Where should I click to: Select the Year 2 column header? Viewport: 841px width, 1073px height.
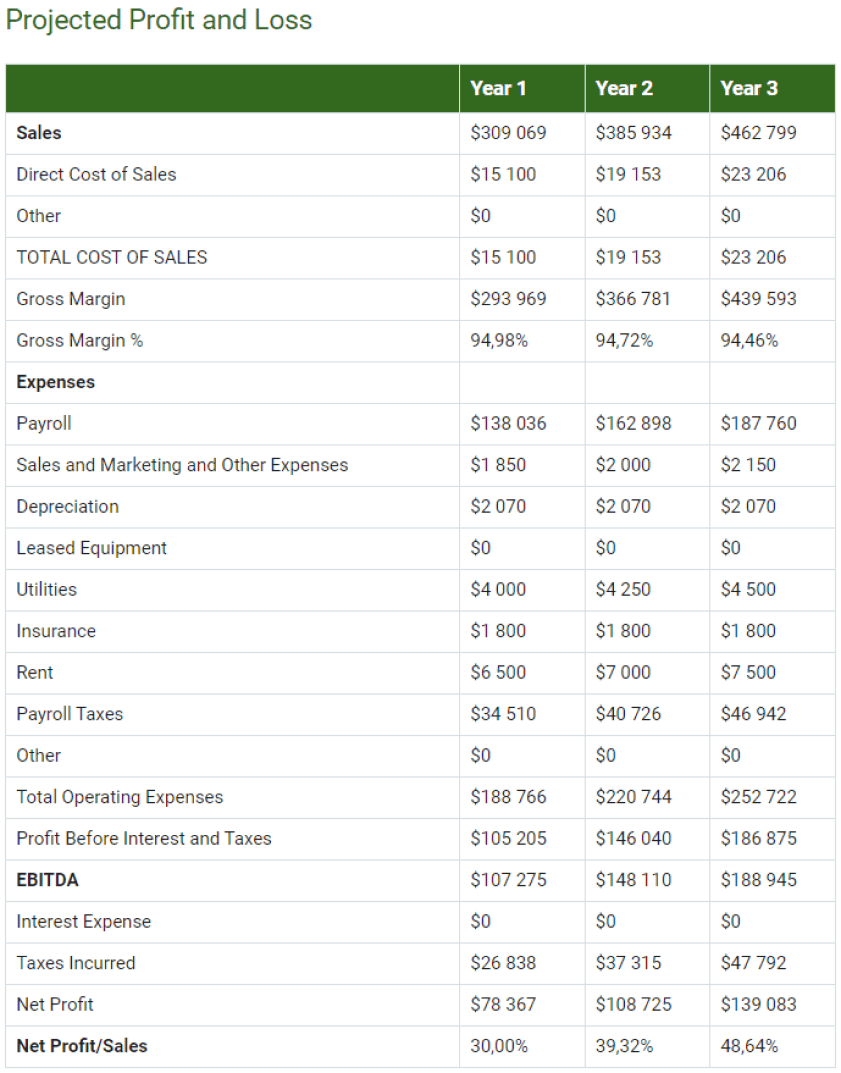point(624,88)
